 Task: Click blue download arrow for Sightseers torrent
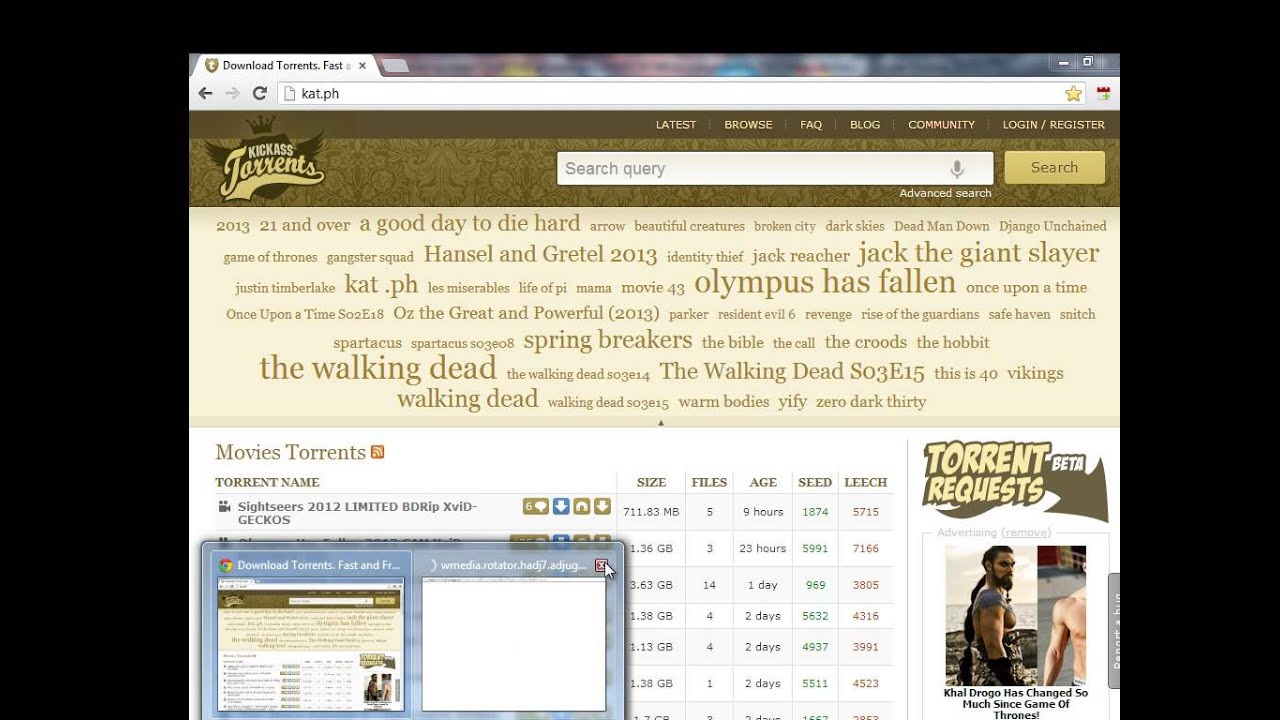561,507
